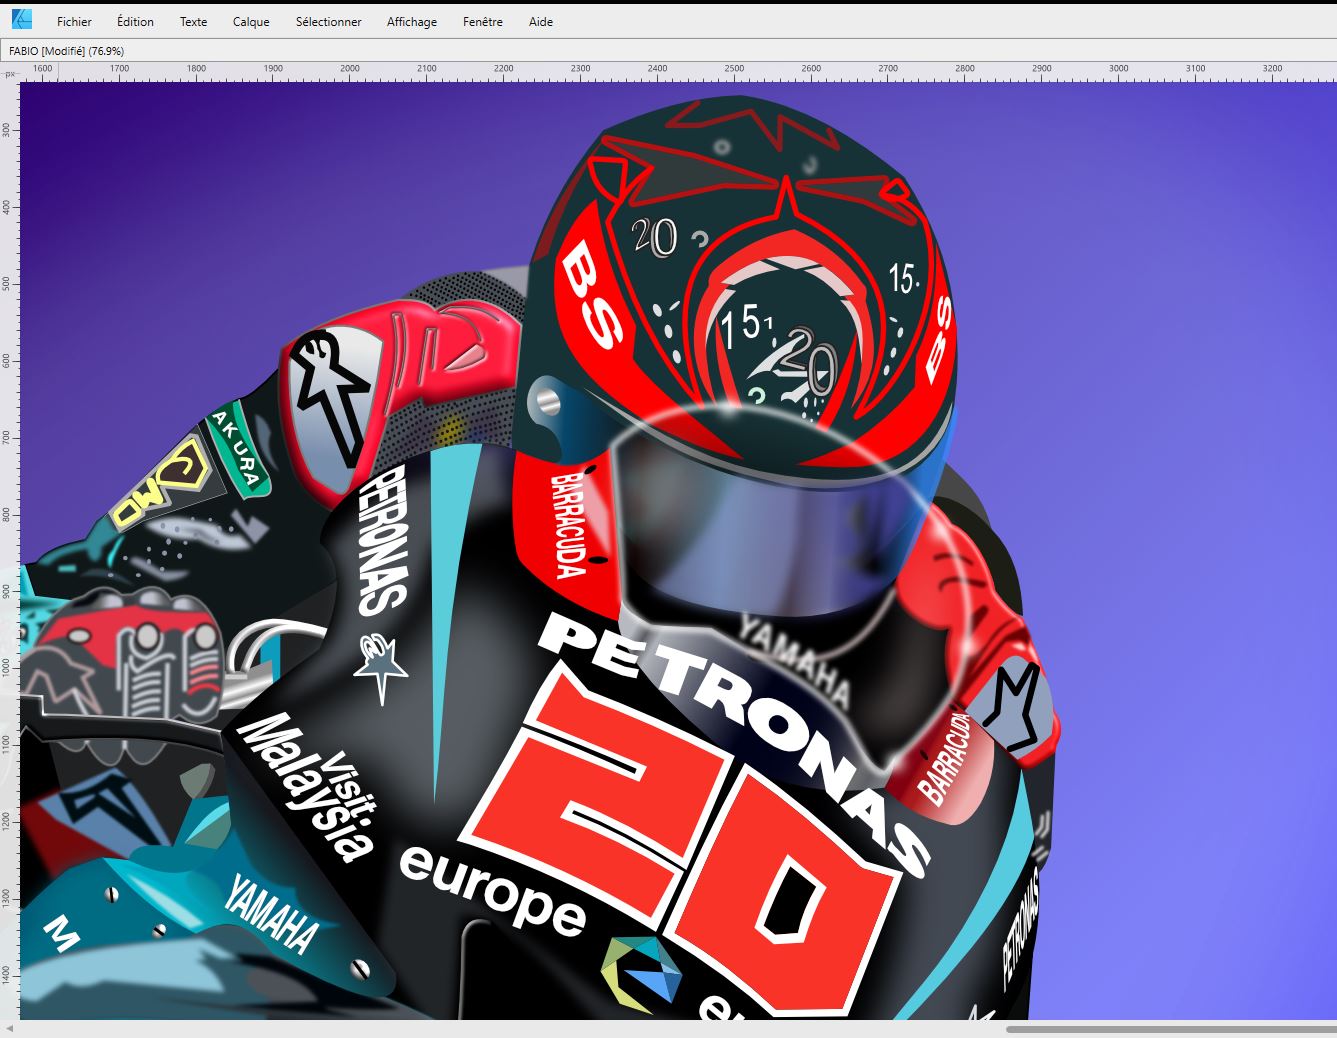Open the Texte menu
This screenshot has width=1337, height=1038.
(193, 21)
